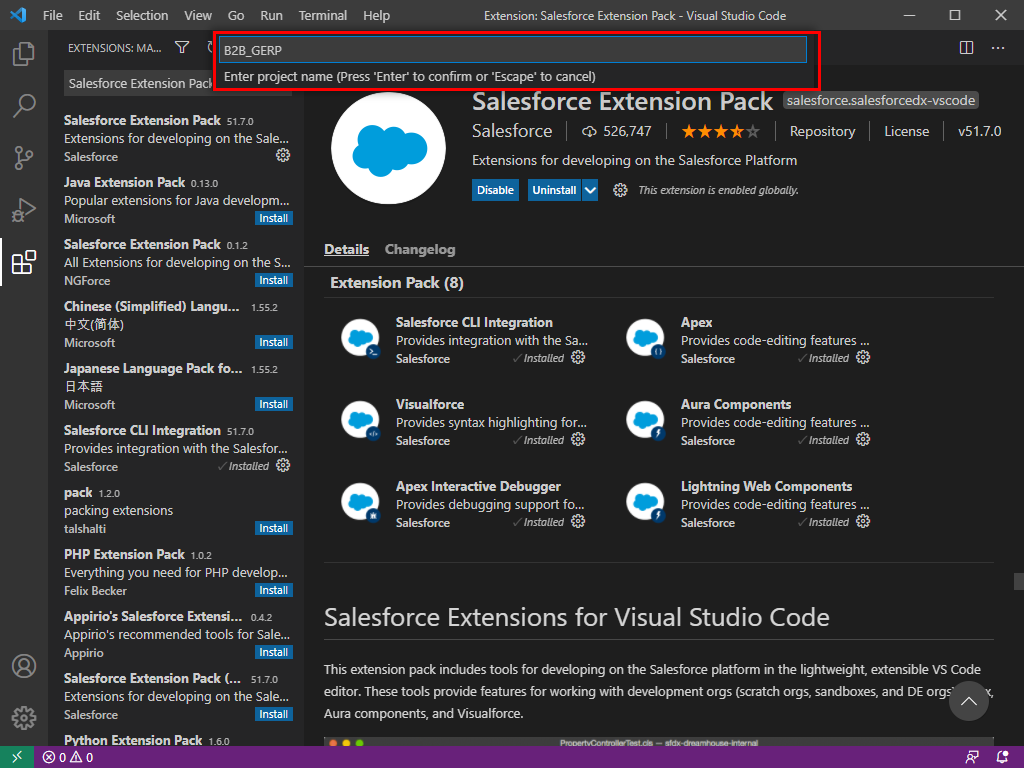Open the License link
The height and width of the screenshot is (768, 1024).
tap(906, 131)
